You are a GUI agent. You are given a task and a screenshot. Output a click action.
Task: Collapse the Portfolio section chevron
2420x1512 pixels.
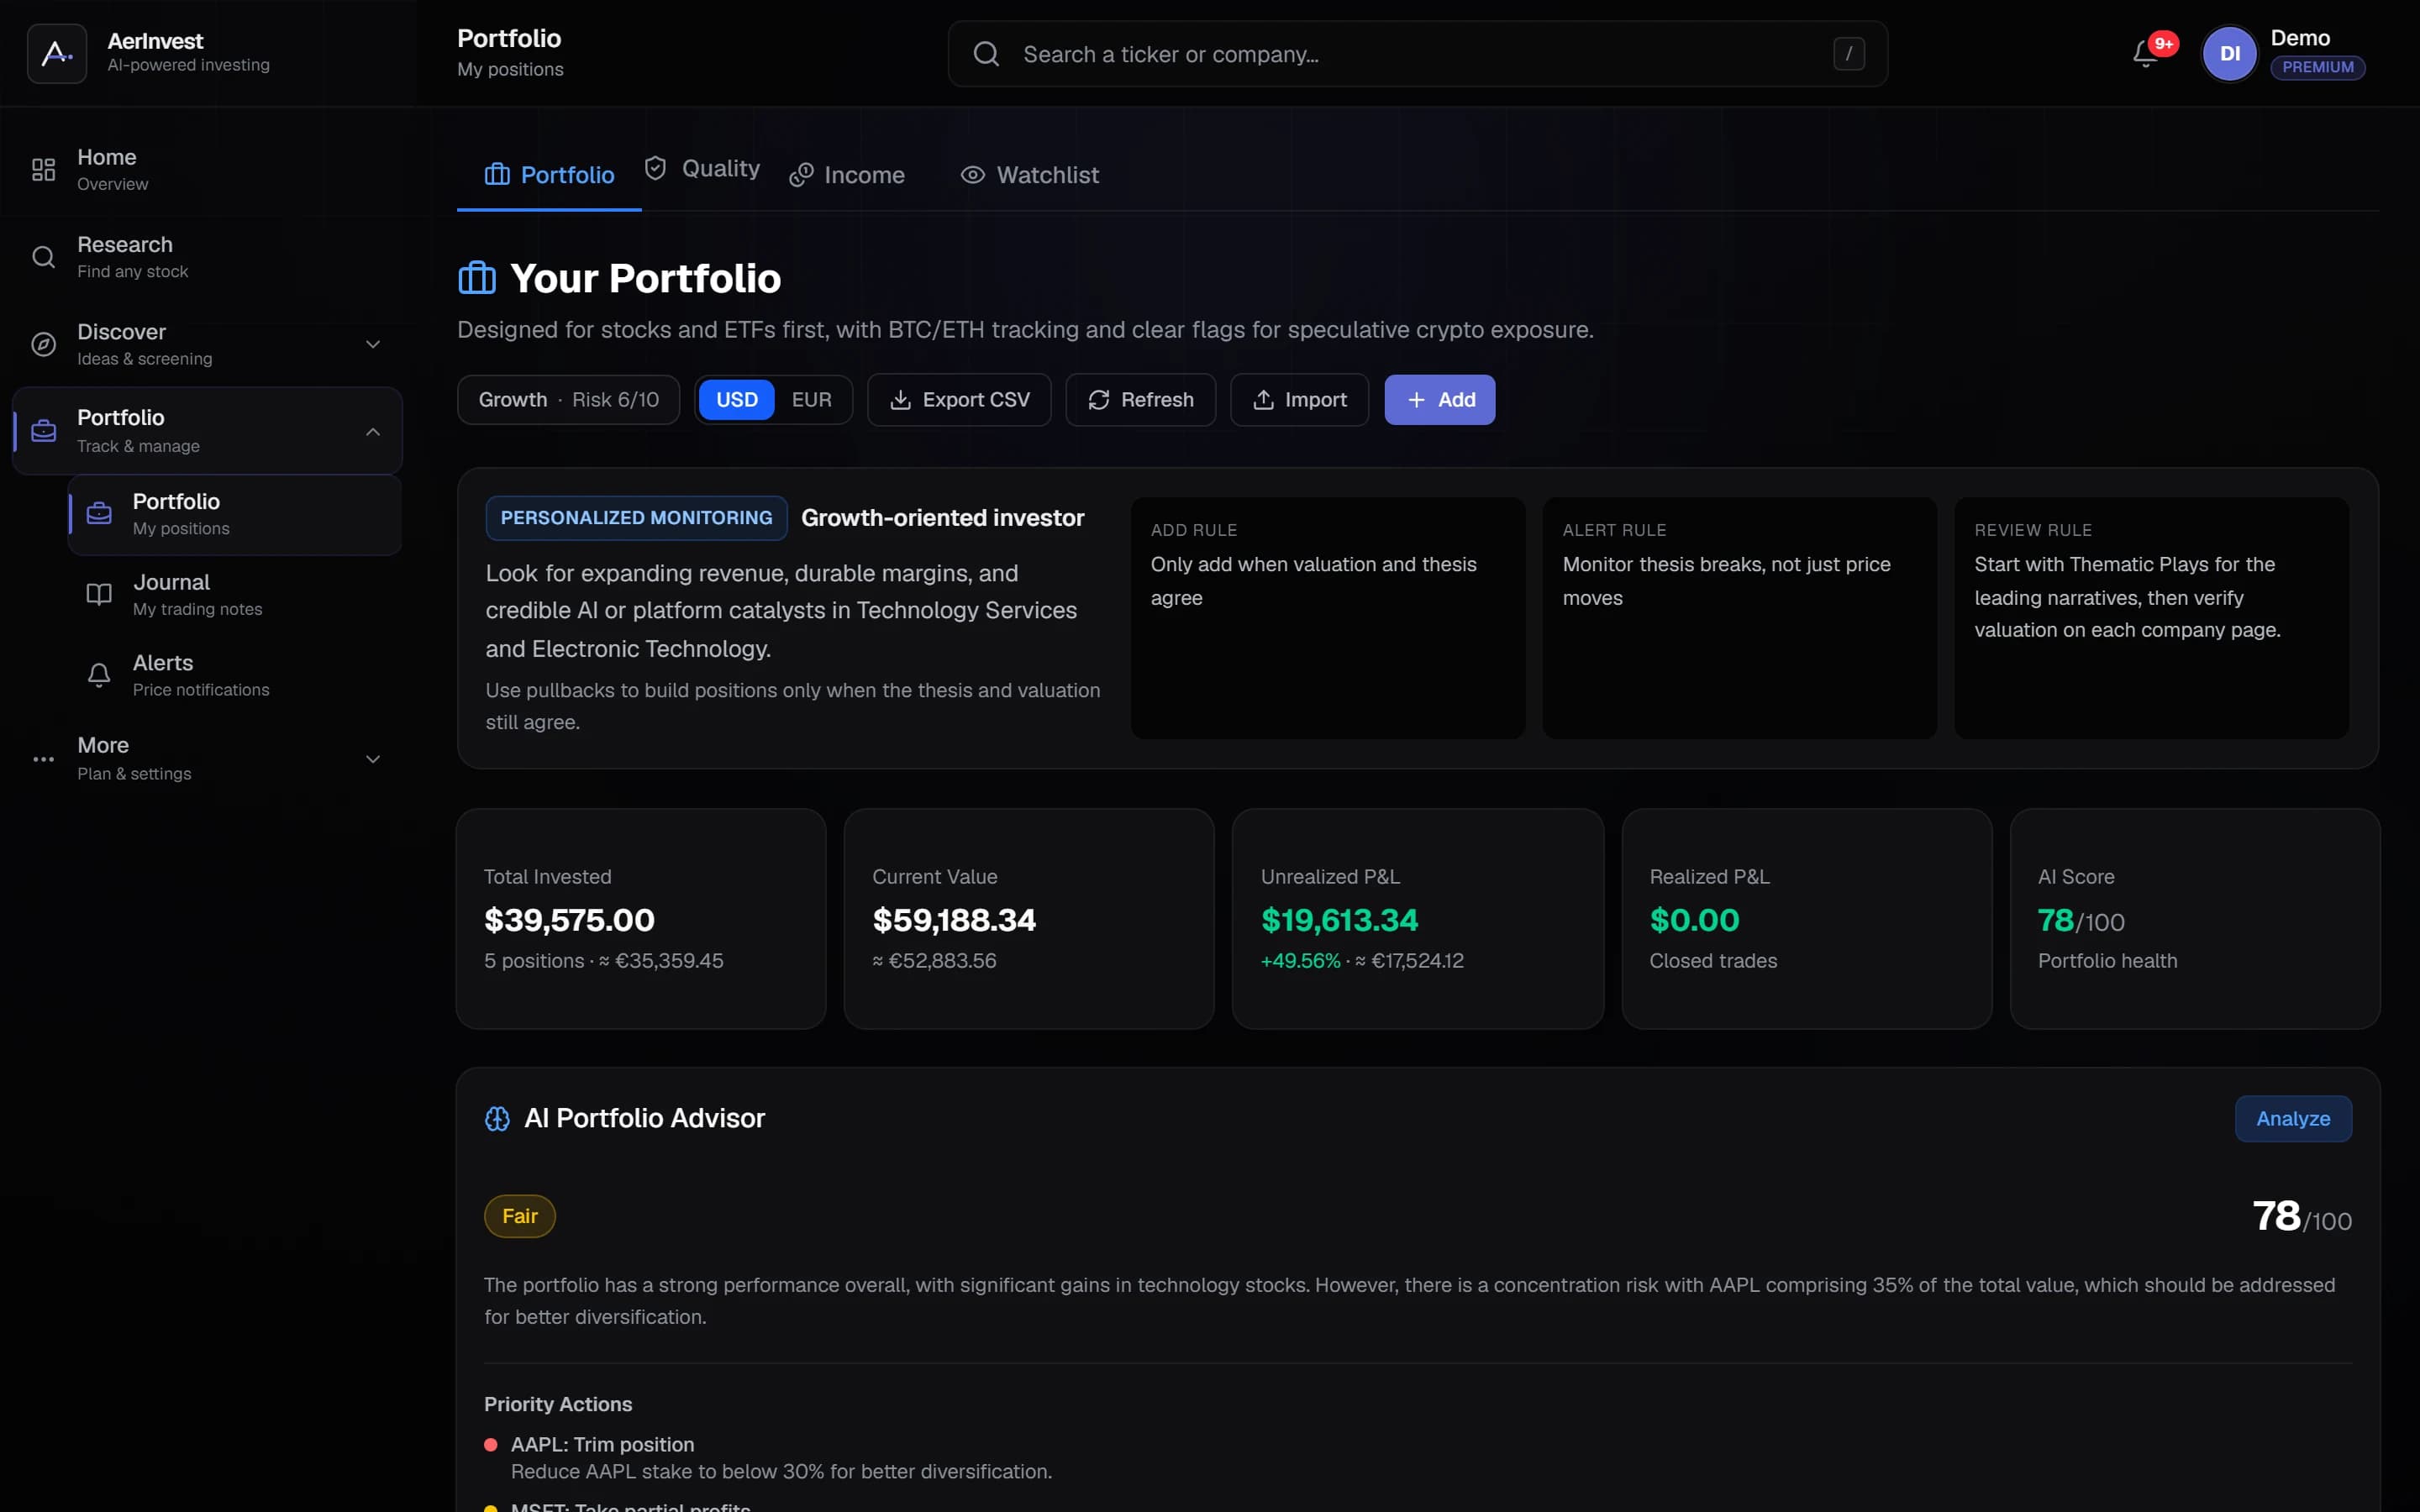[x=373, y=431]
